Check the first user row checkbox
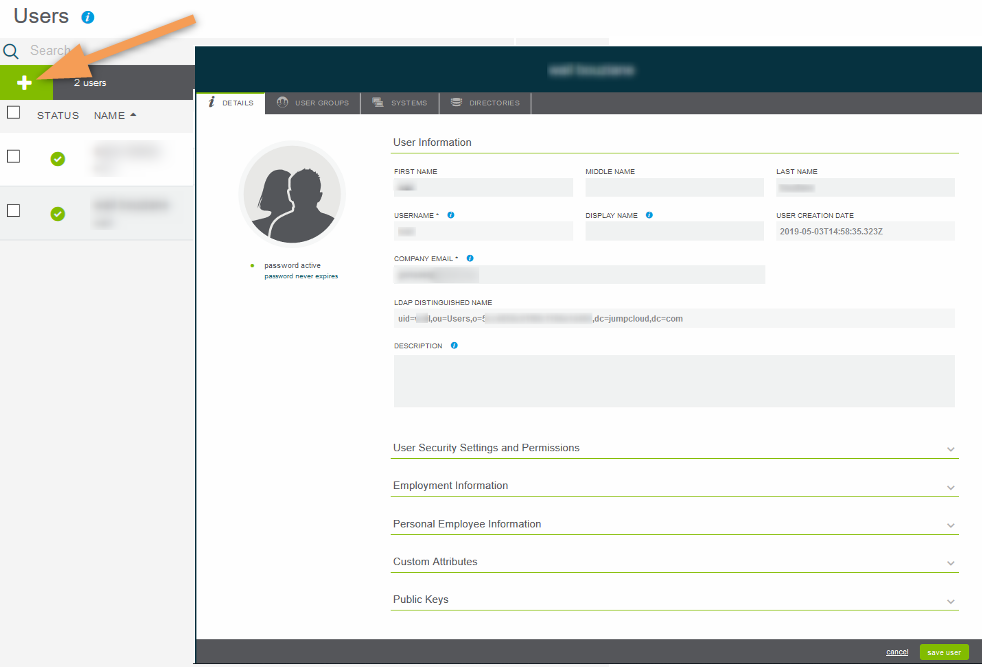982x667 pixels. pos(14,156)
